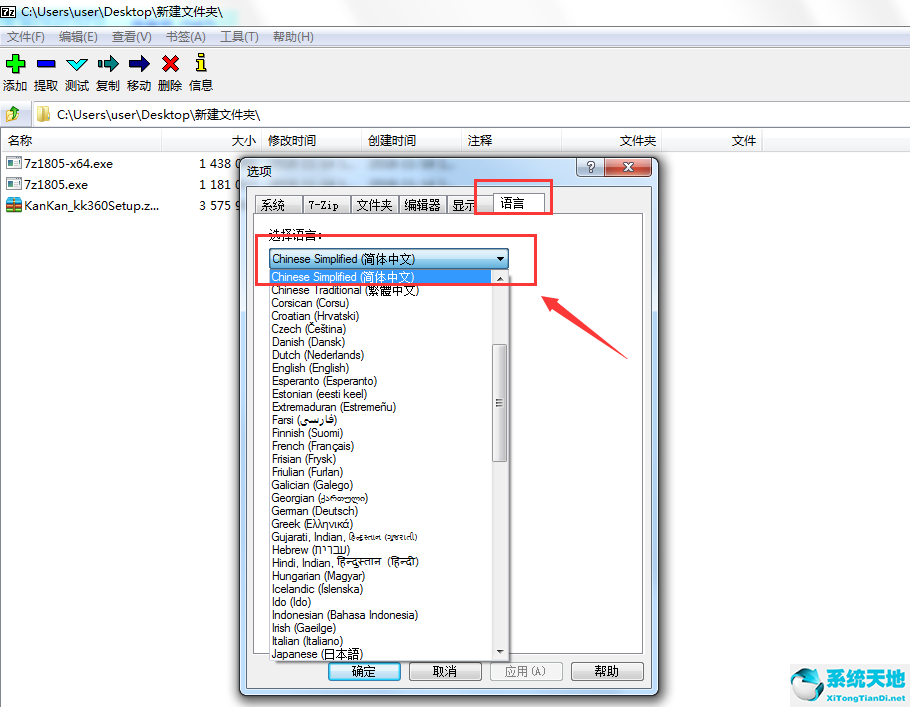Click the 名称 column header
The height and width of the screenshot is (707, 910).
20,141
